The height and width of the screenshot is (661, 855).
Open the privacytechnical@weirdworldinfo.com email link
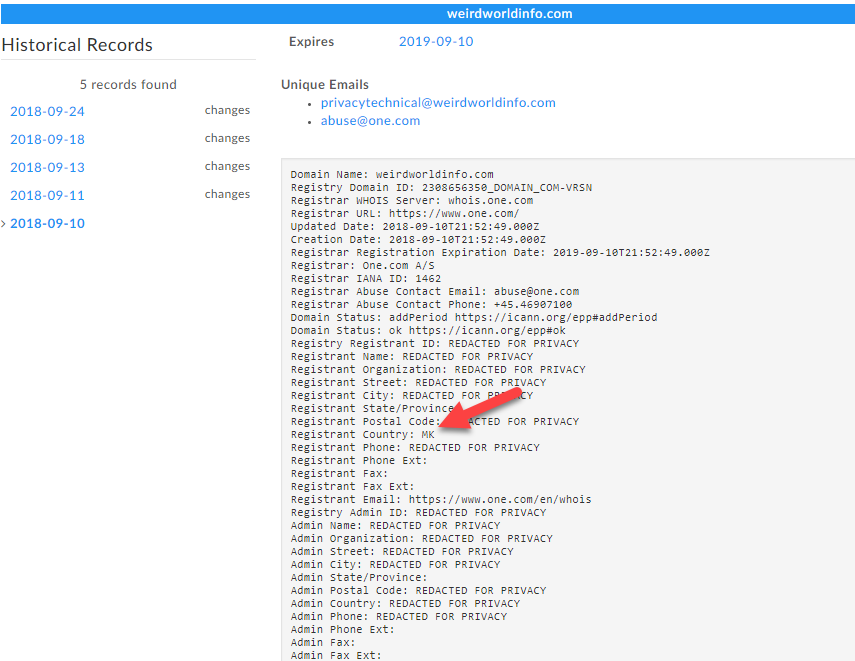438,103
